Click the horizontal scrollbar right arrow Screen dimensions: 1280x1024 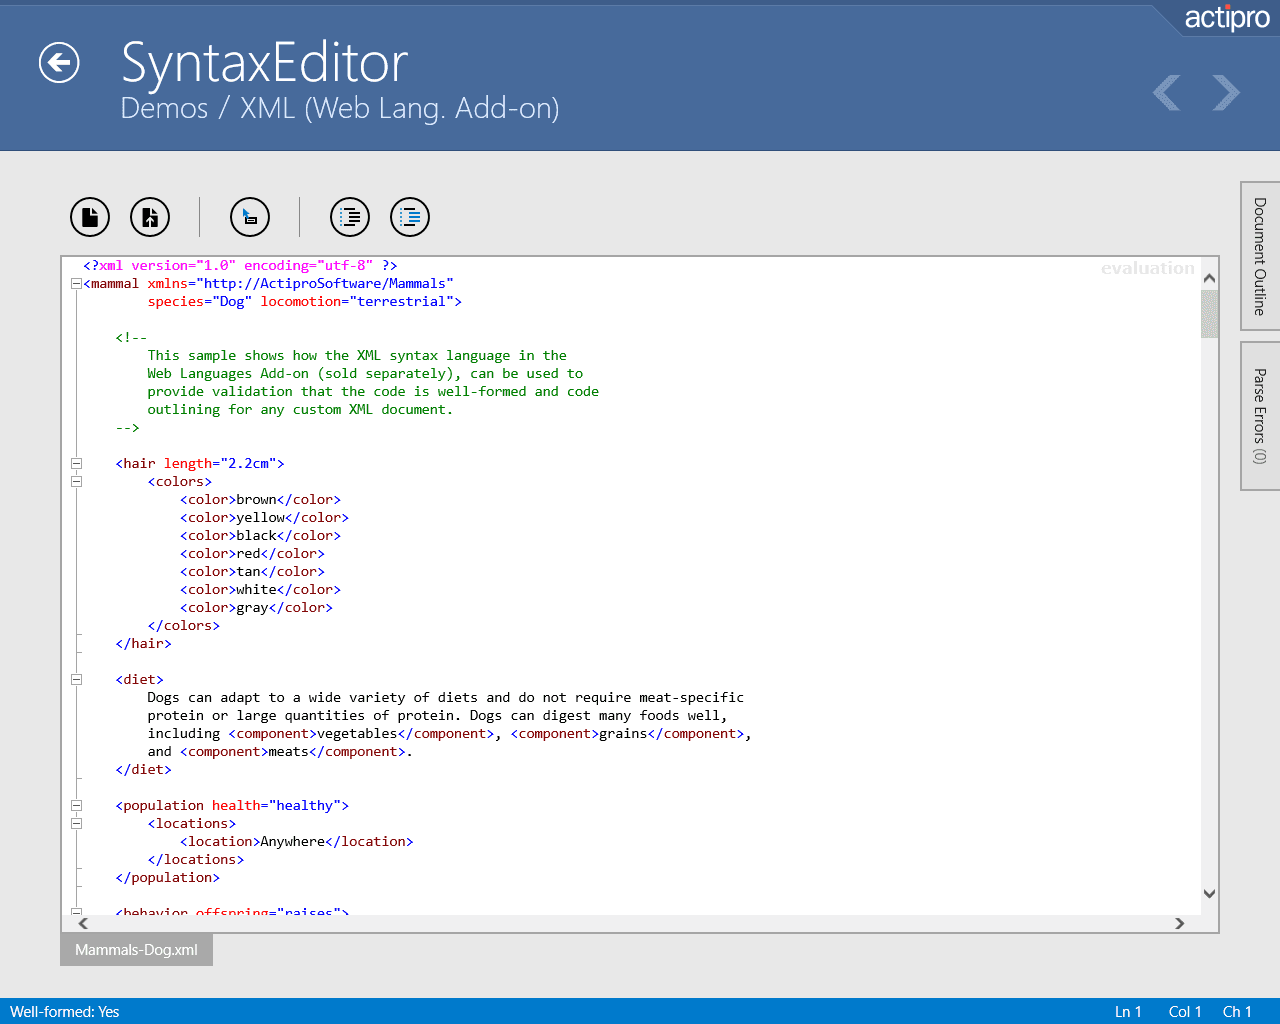[x=1180, y=924]
